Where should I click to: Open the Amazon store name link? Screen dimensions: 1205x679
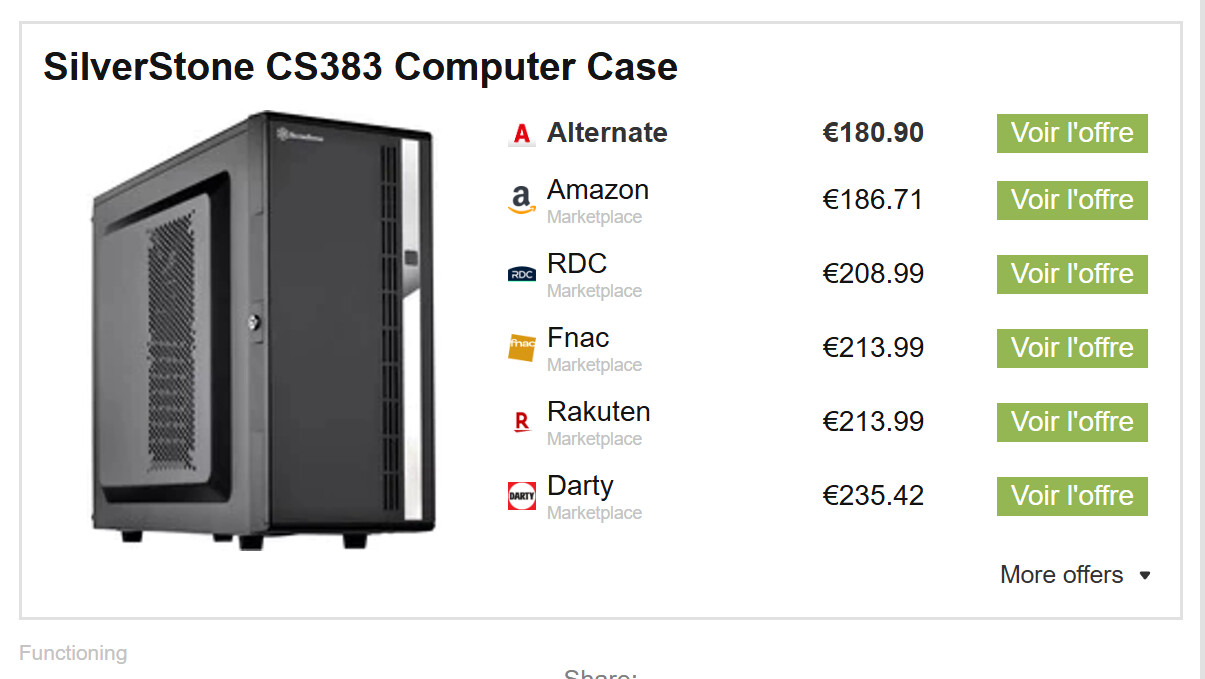tap(598, 190)
